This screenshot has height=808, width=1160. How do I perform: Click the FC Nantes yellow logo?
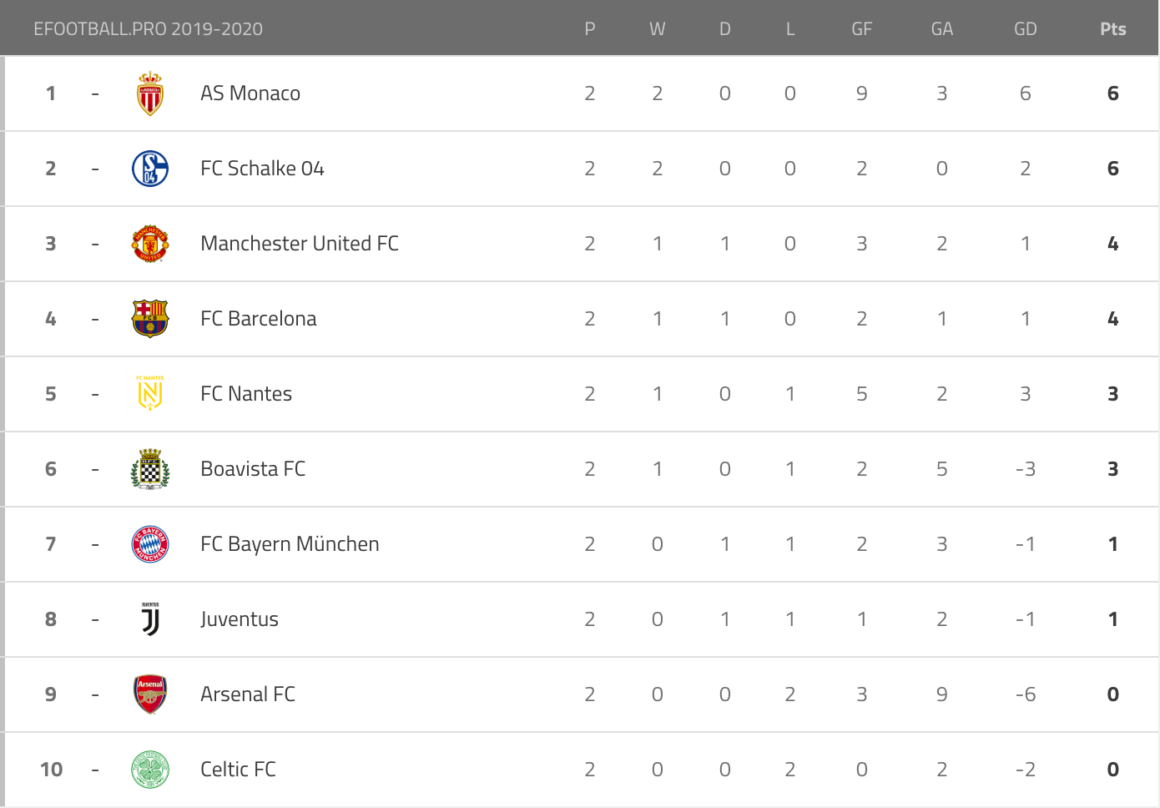150,394
